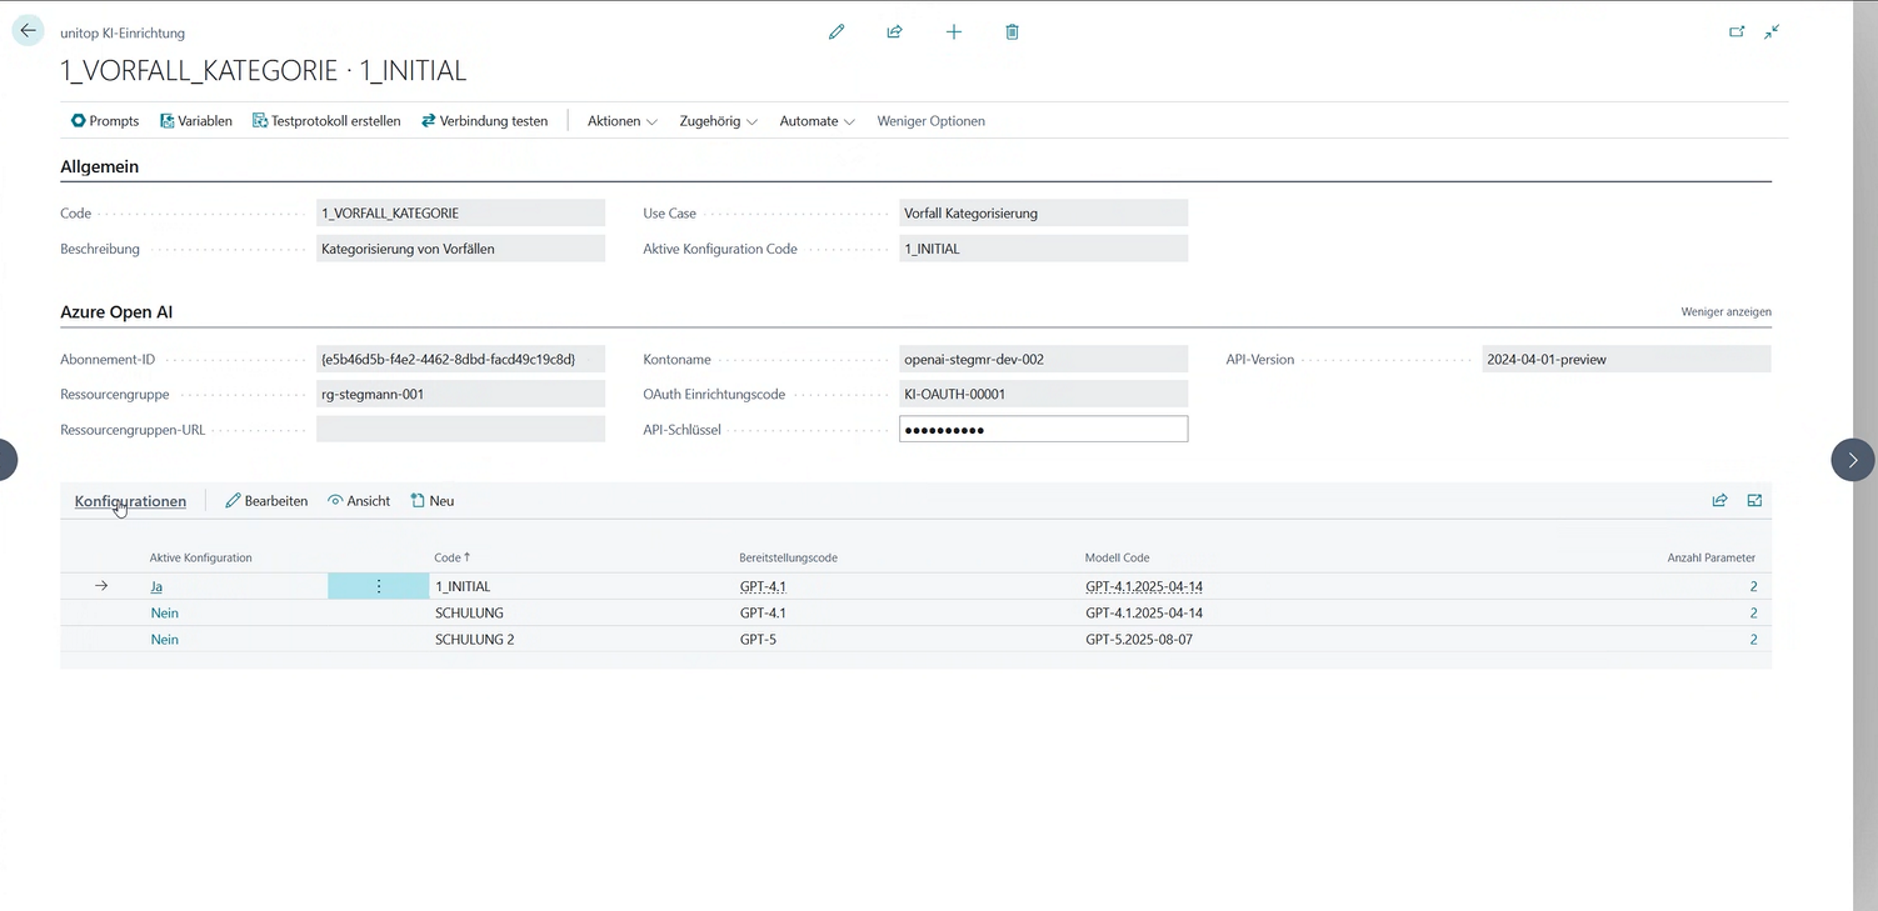Viewport: 1878px width, 911px height.
Task: Click Weniger anzeigen link
Action: coord(1725,312)
